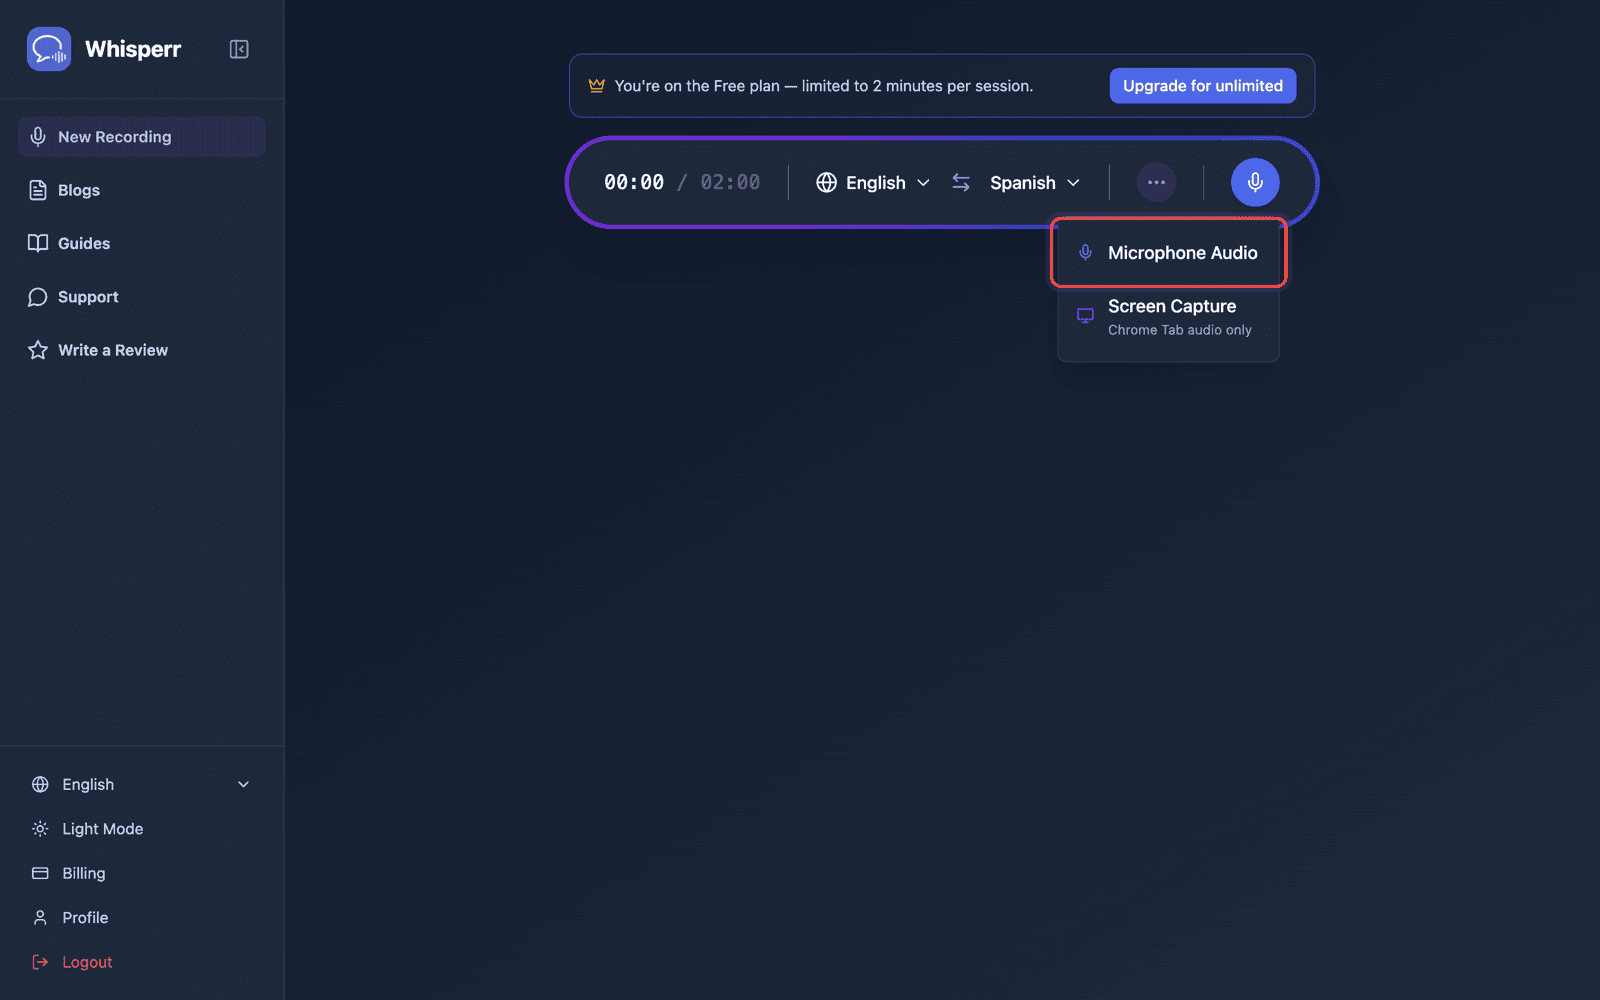Open the English source language dropdown
The image size is (1600, 1000).
coord(873,183)
